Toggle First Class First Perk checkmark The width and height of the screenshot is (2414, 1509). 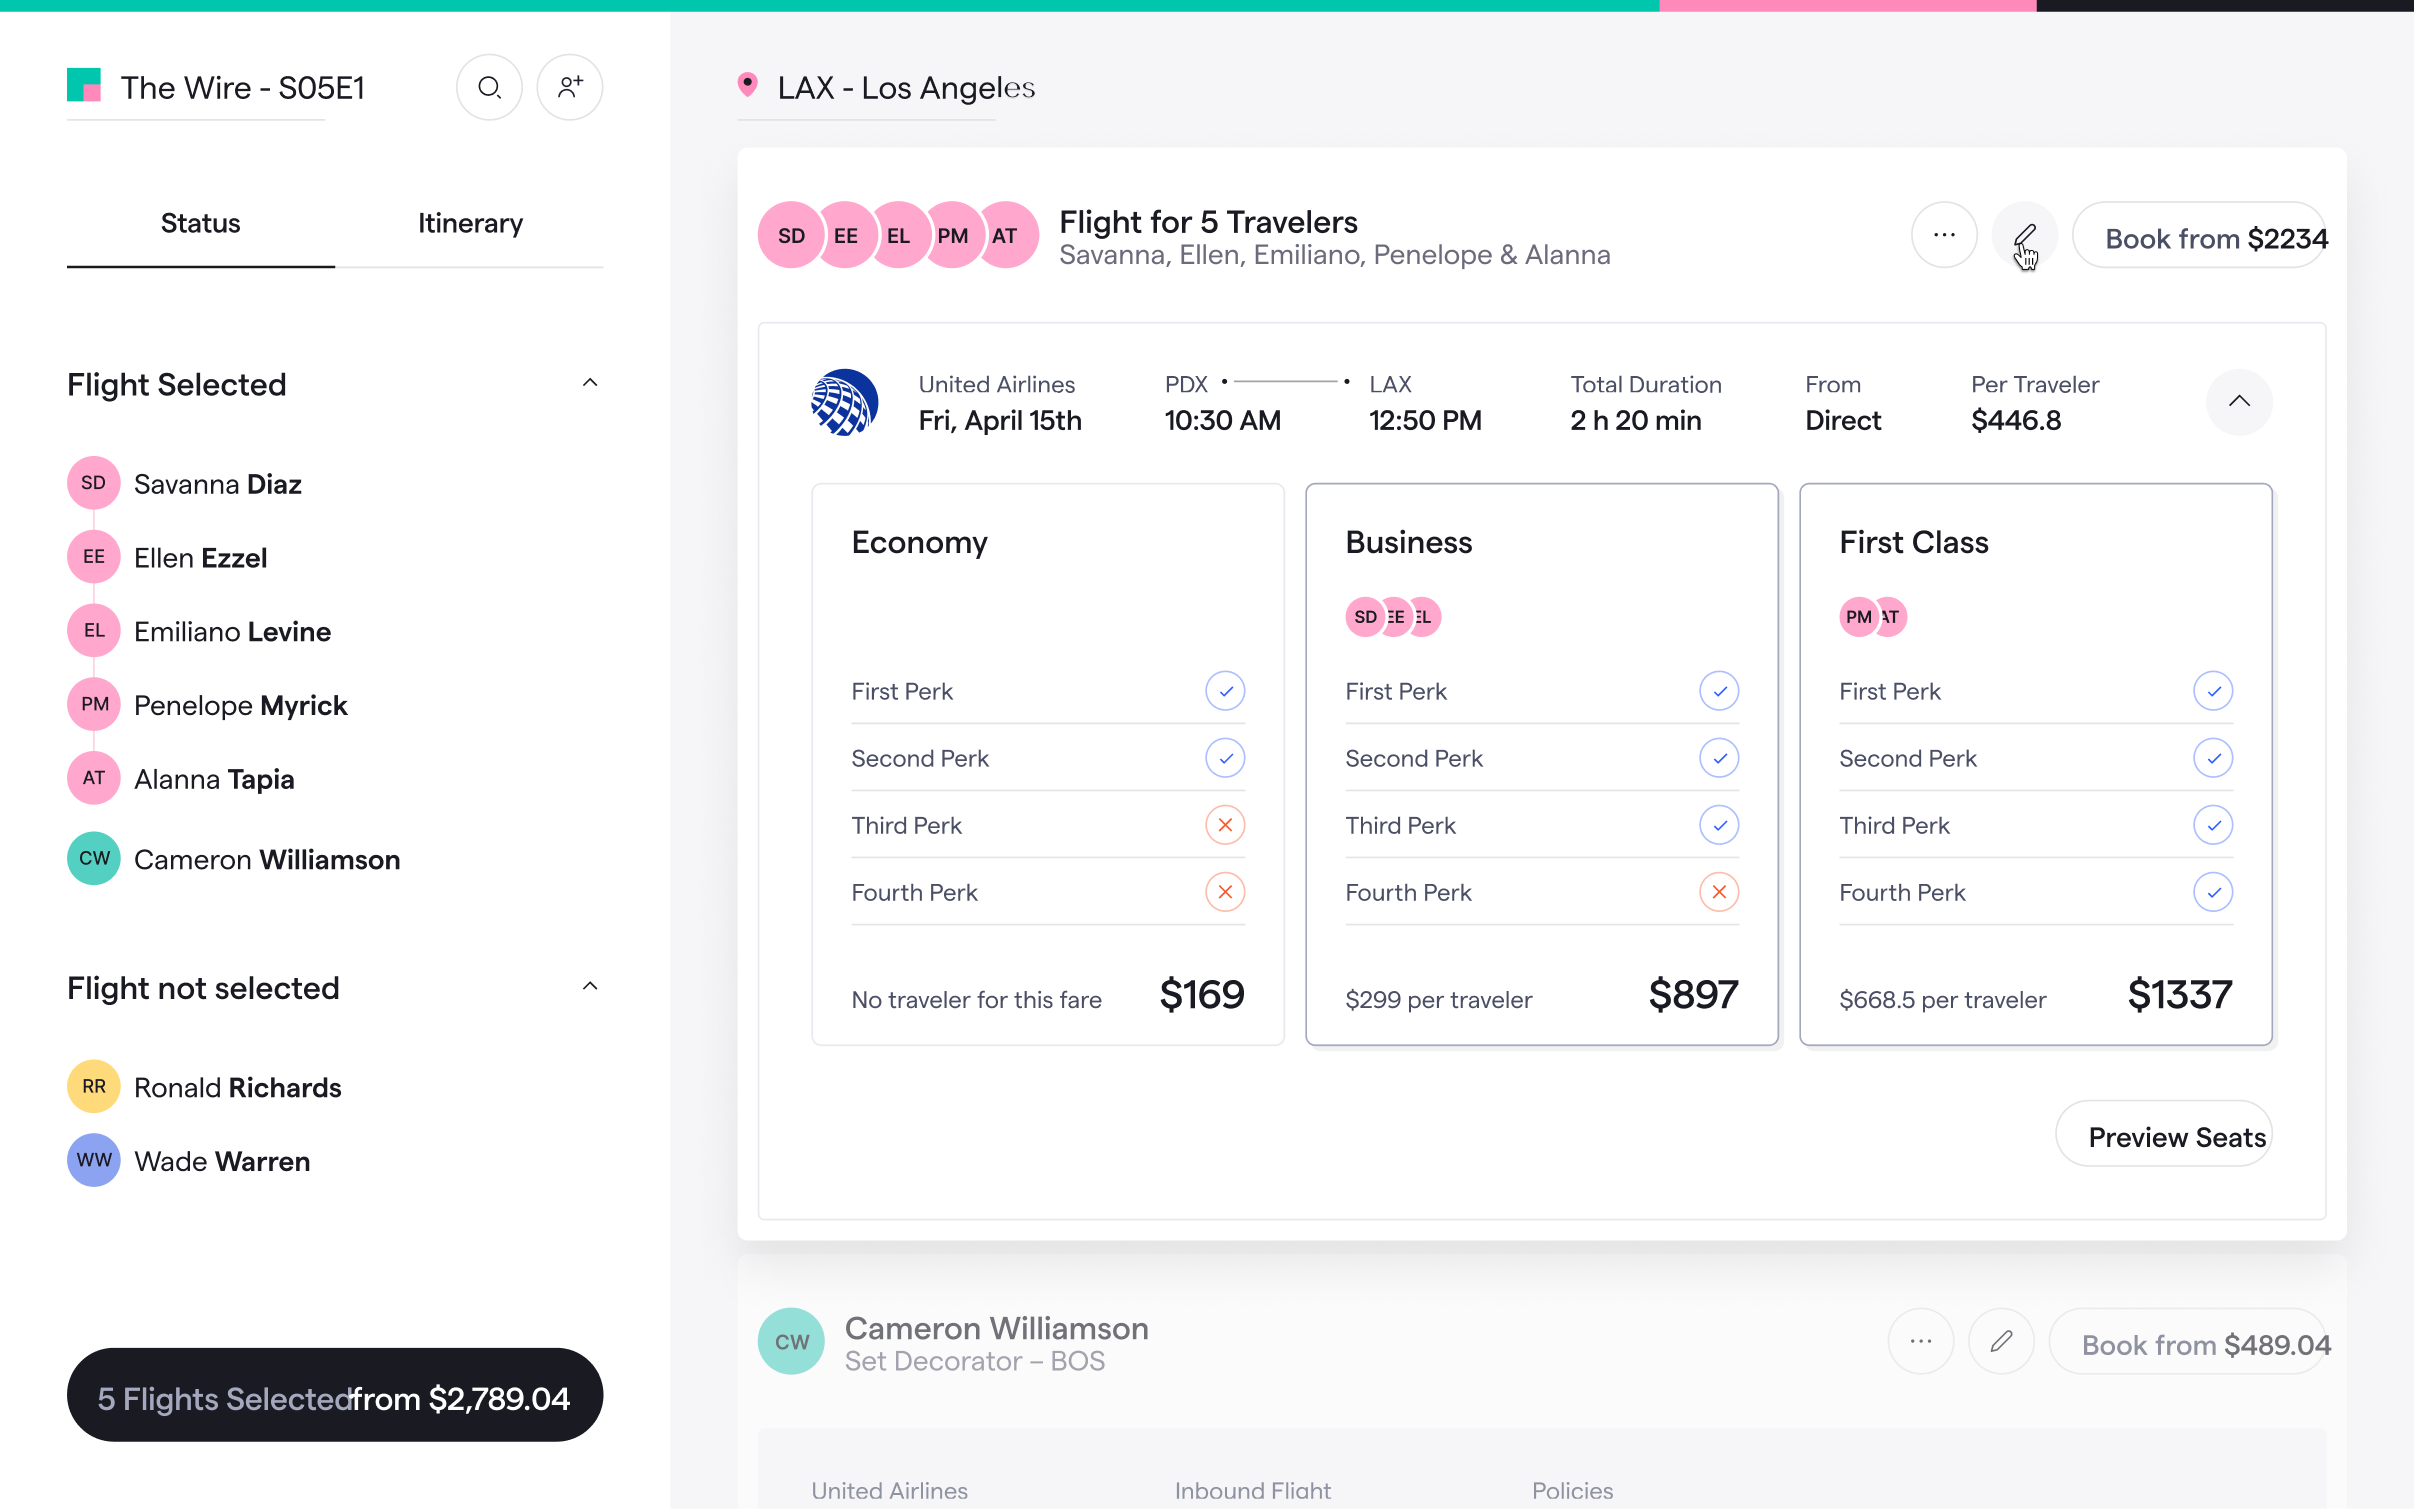click(x=2212, y=691)
